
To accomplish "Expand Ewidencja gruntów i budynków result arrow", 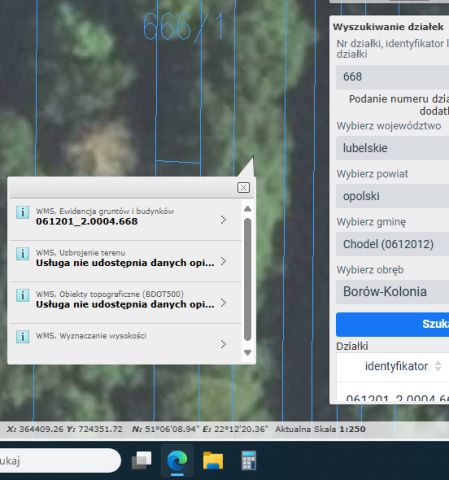I will 224,219.
